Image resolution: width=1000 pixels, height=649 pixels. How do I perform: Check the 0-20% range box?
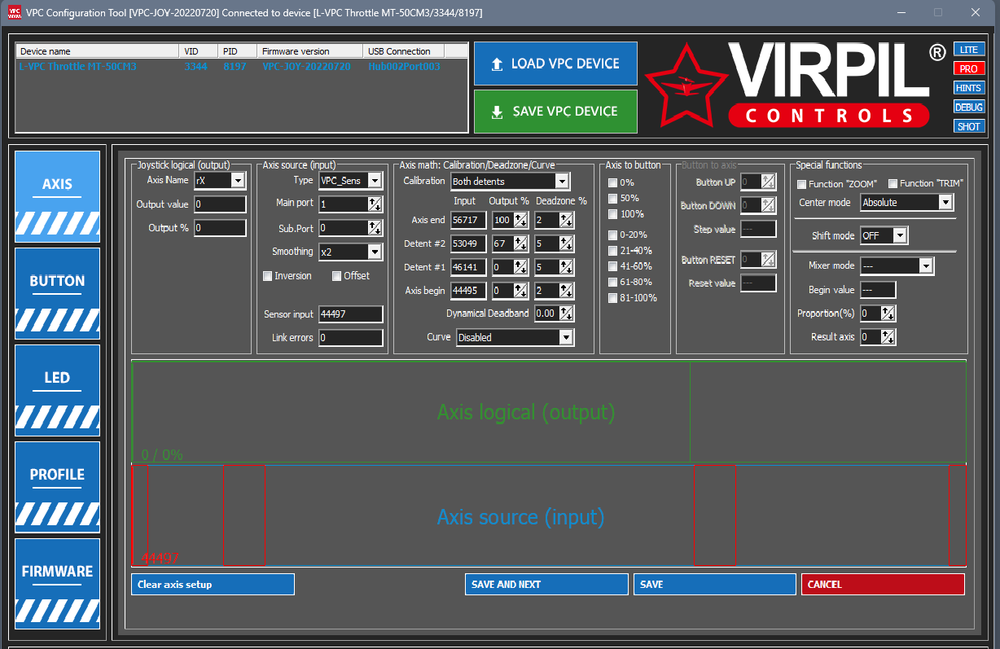point(613,235)
